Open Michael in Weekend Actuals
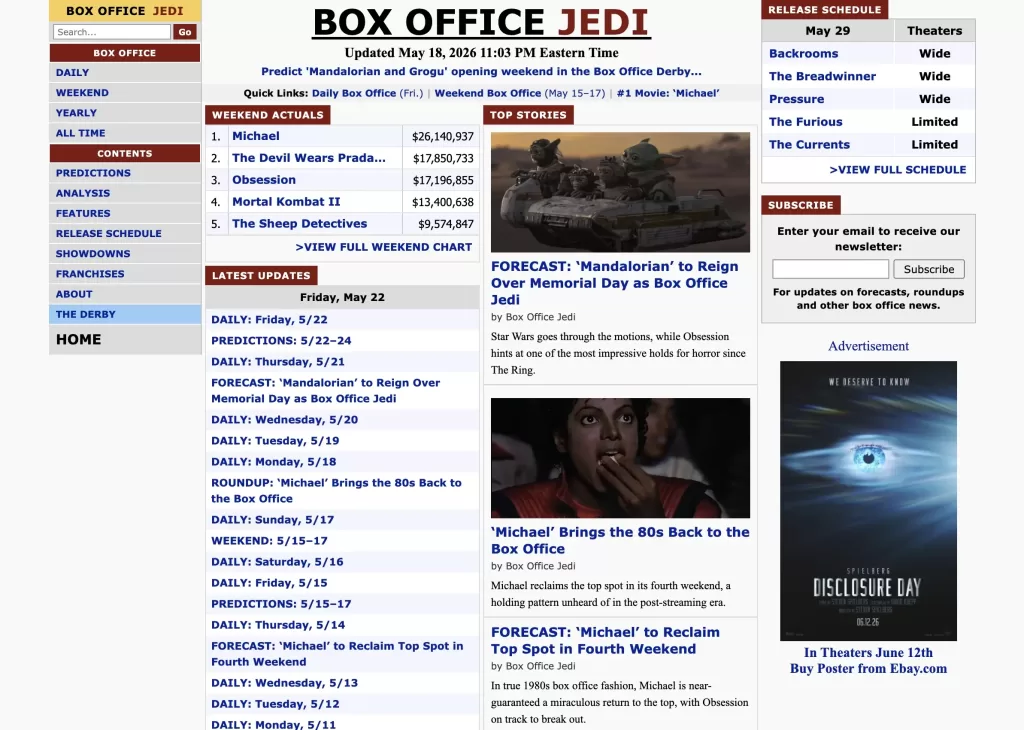 tap(256, 136)
